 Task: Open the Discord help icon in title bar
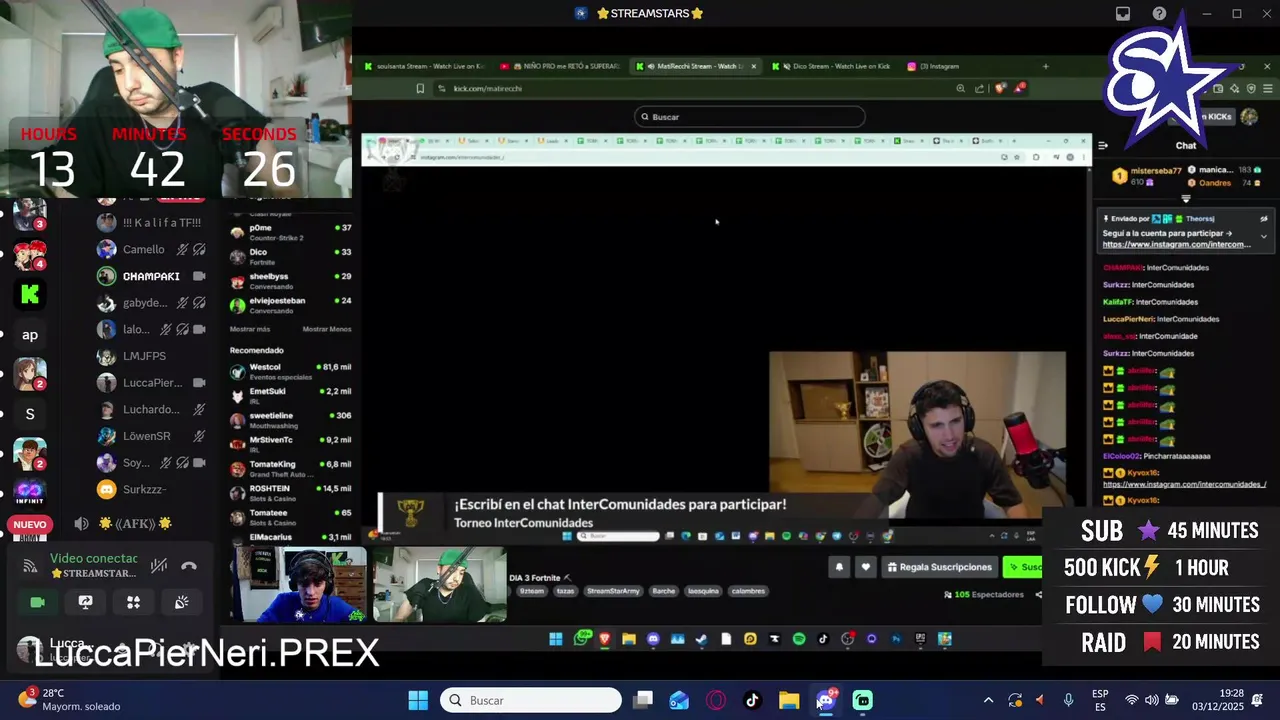click(1159, 14)
